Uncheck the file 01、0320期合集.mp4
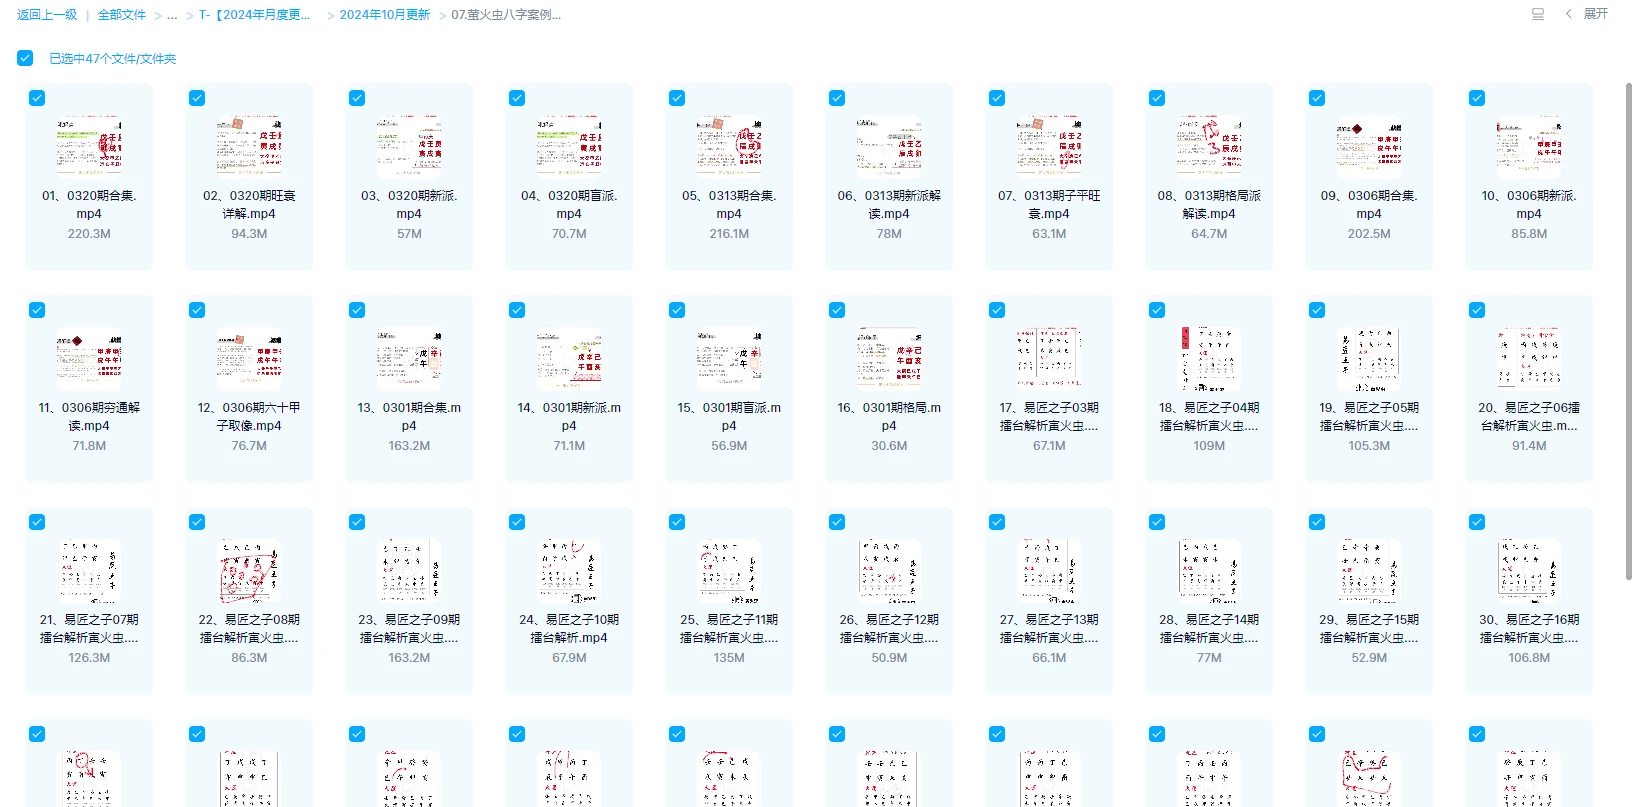The width and height of the screenshot is (1634, 807). pyautogui.click(x=37, y=98)
